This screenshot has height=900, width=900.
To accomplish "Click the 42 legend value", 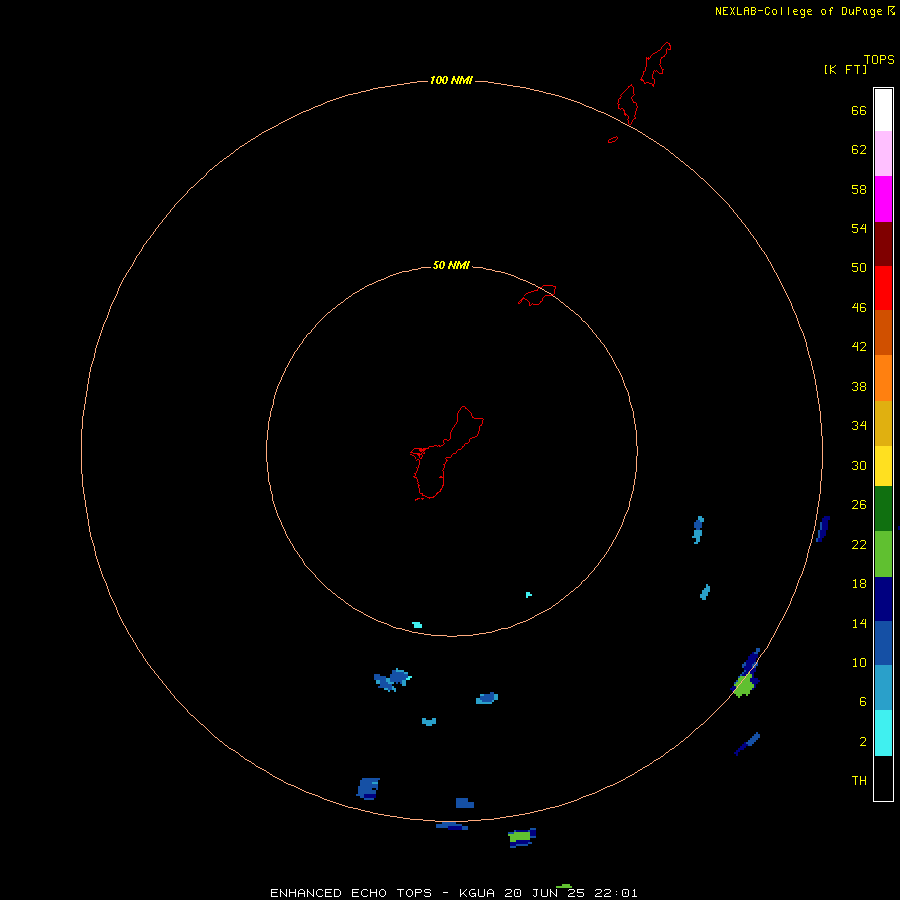I will 859,346.
